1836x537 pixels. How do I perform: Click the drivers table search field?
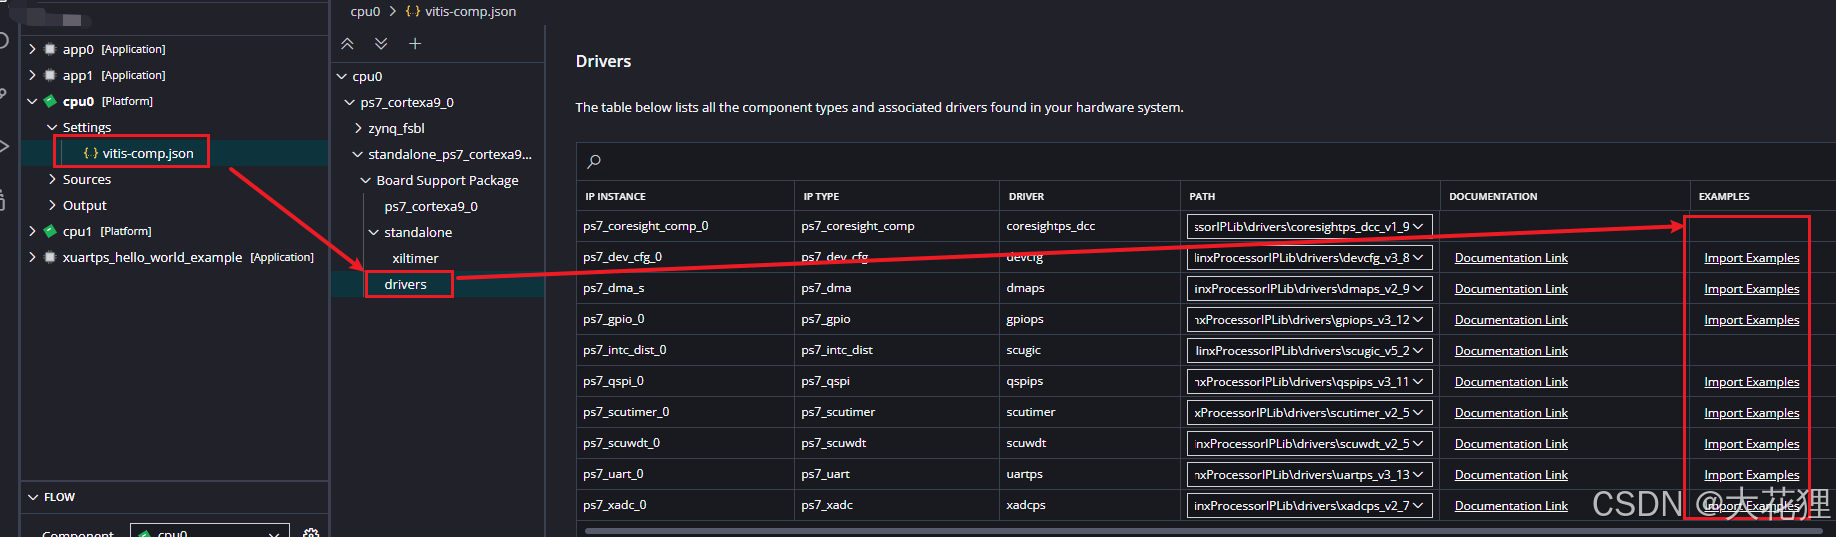1206,161
